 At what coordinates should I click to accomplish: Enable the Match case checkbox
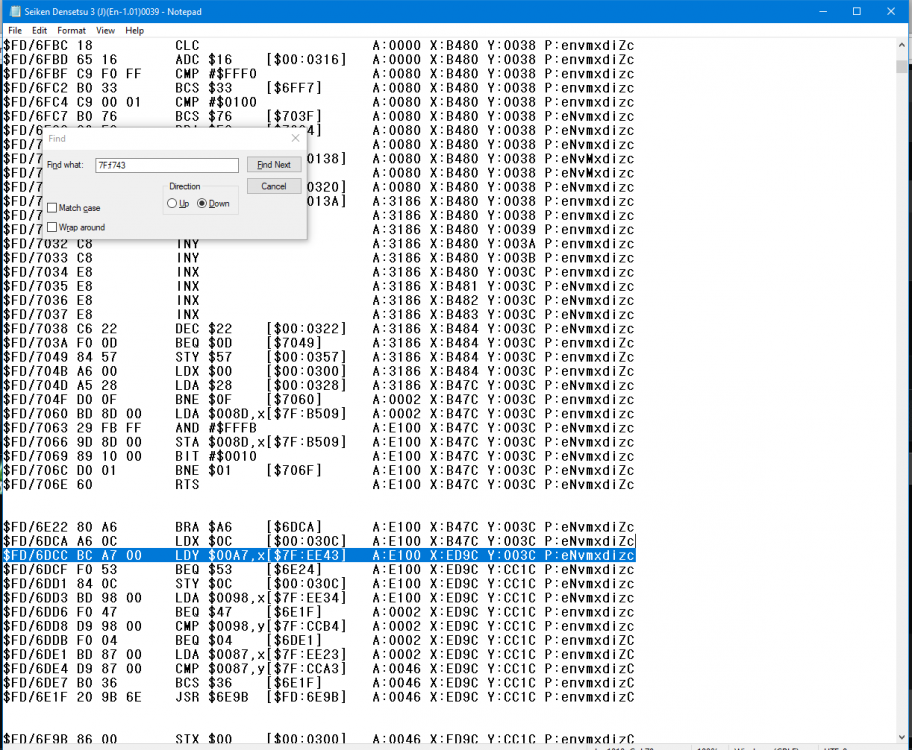pos(52,208)
